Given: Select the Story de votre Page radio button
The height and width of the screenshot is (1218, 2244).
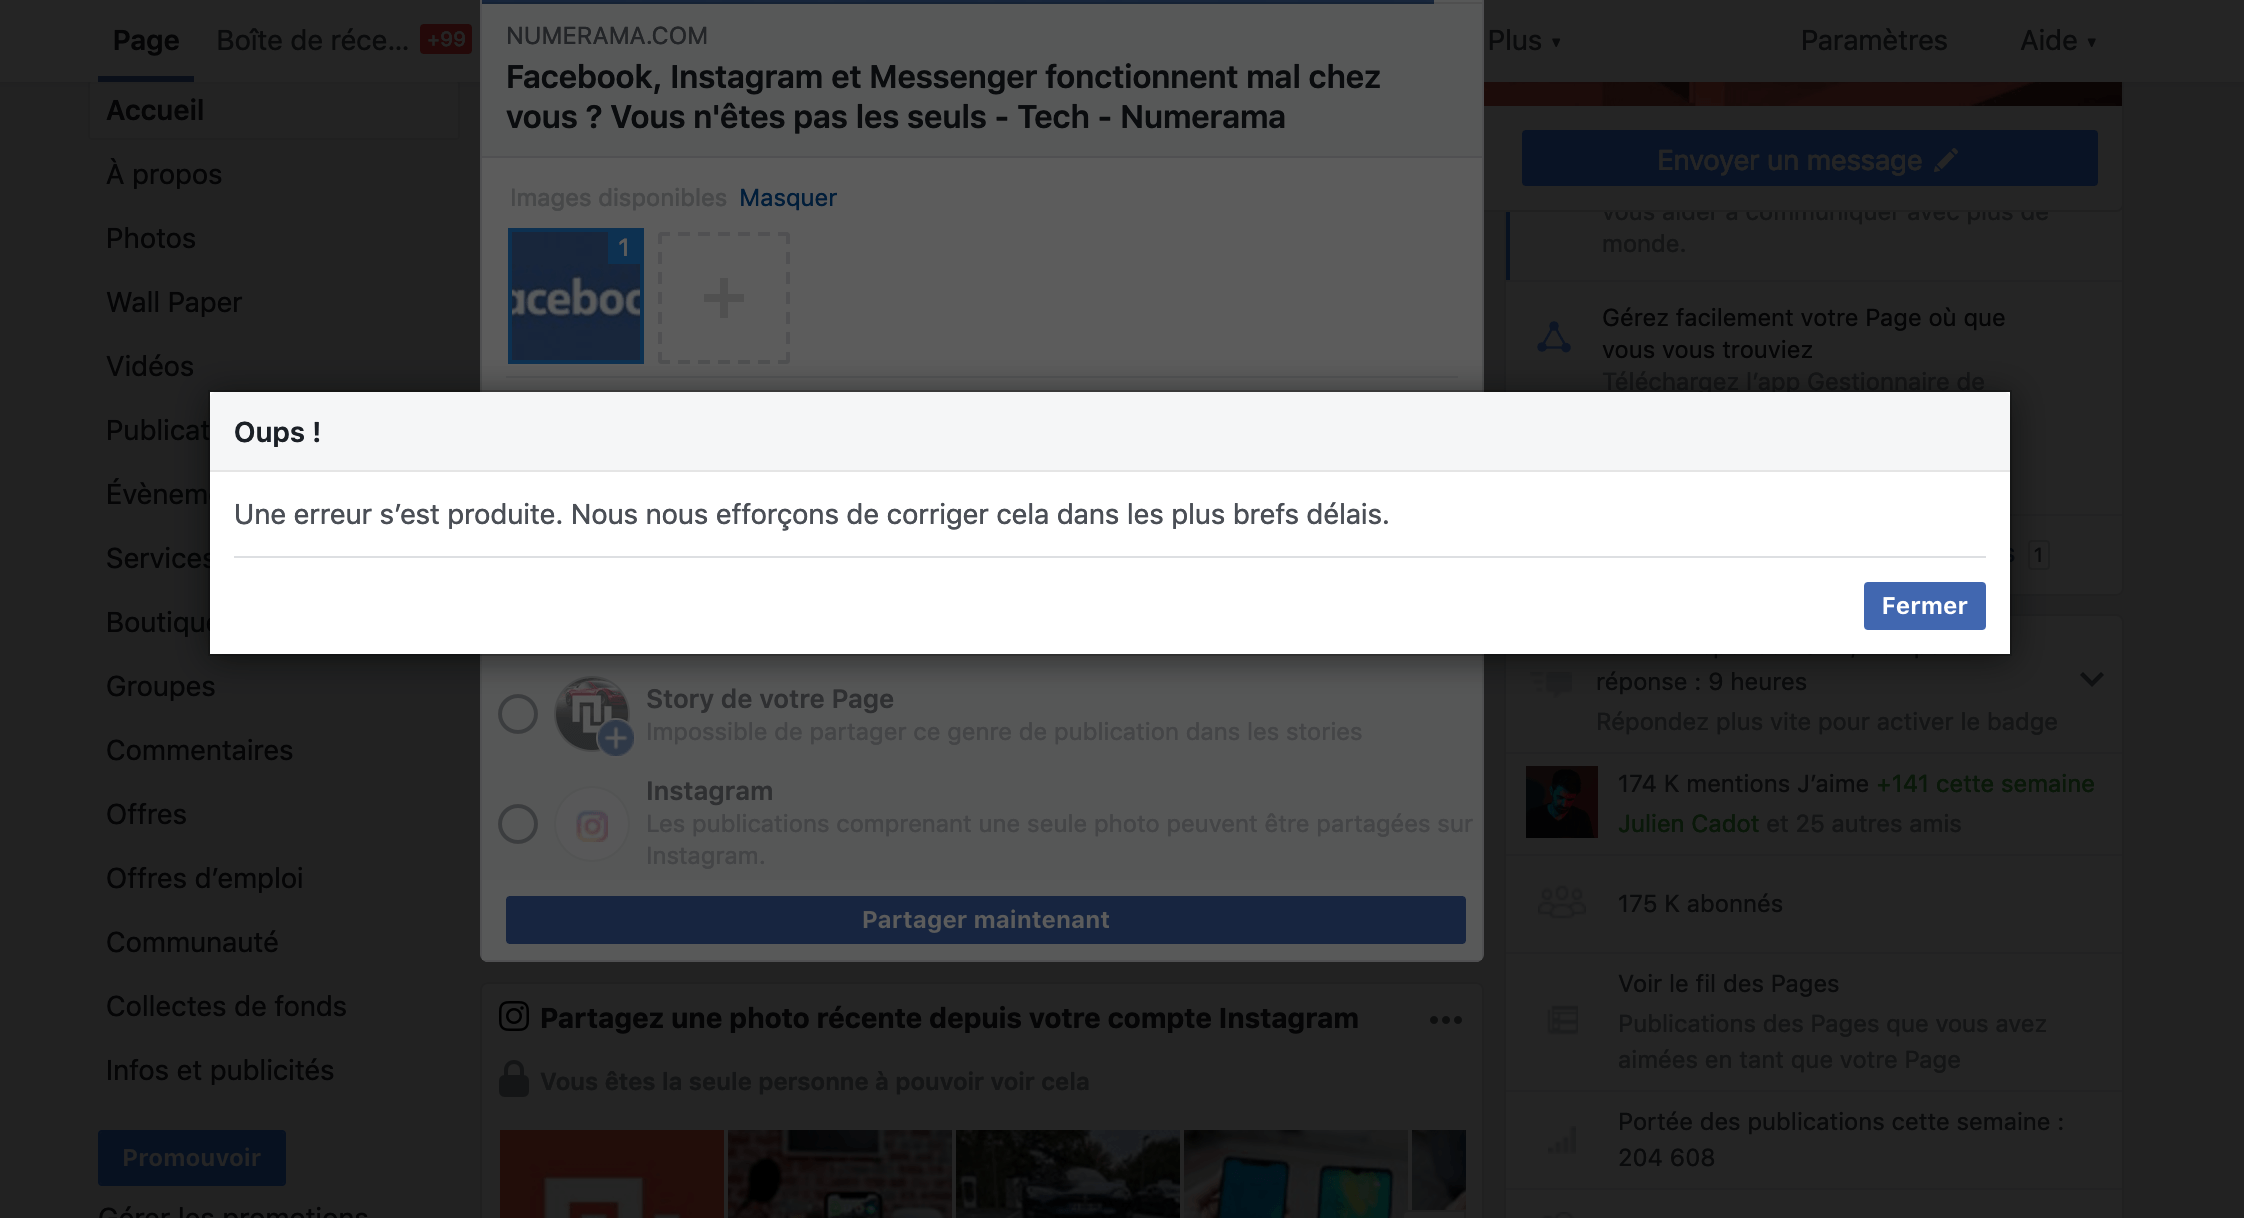Looking at the screenshot, I should (x=518, y=714).
